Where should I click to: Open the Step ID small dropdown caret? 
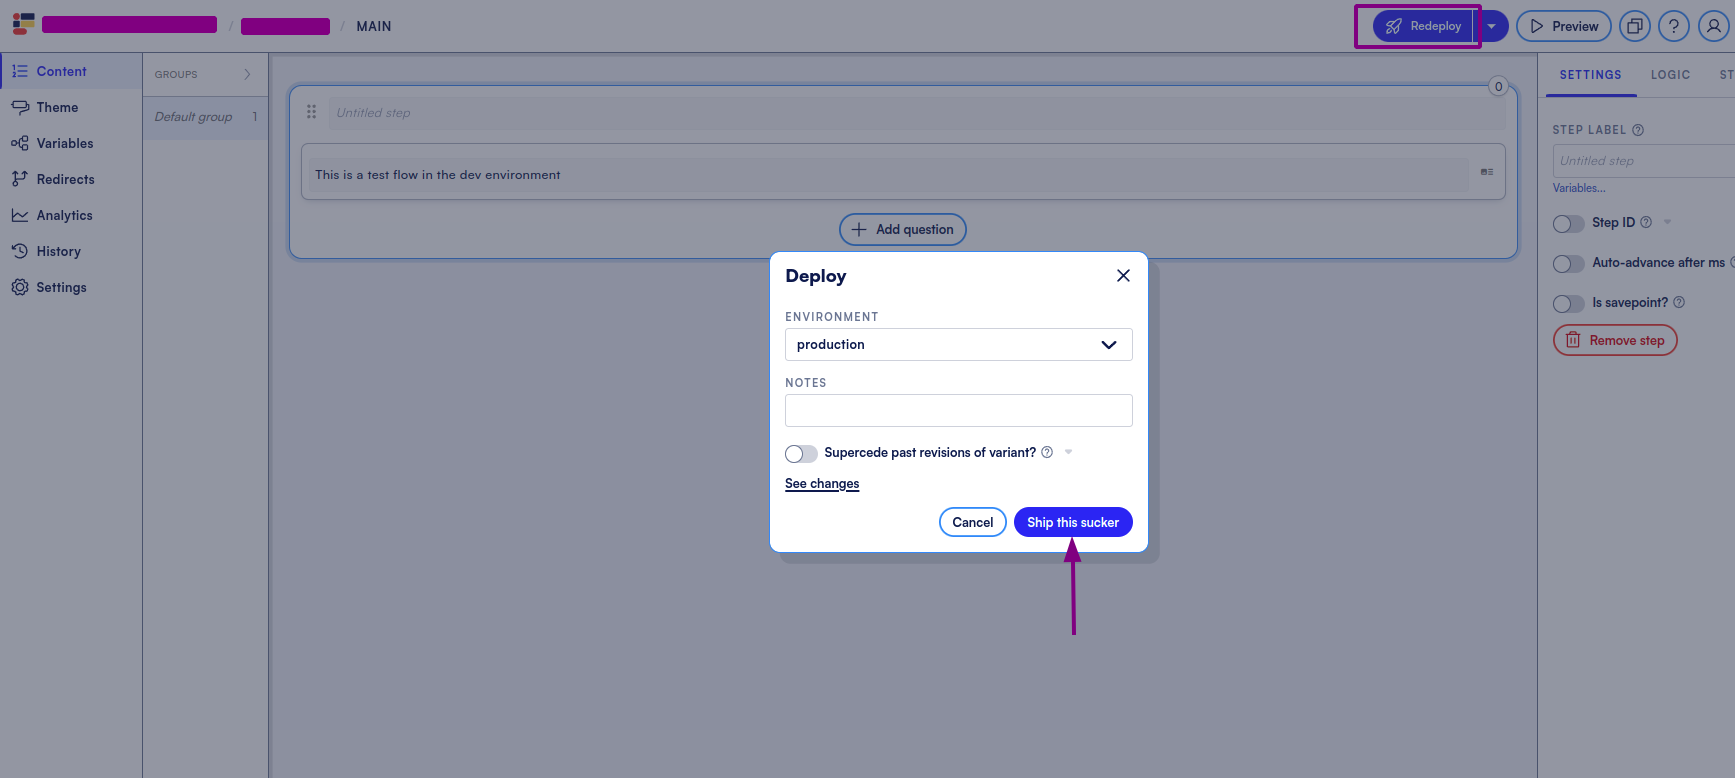click(1667, 222)
